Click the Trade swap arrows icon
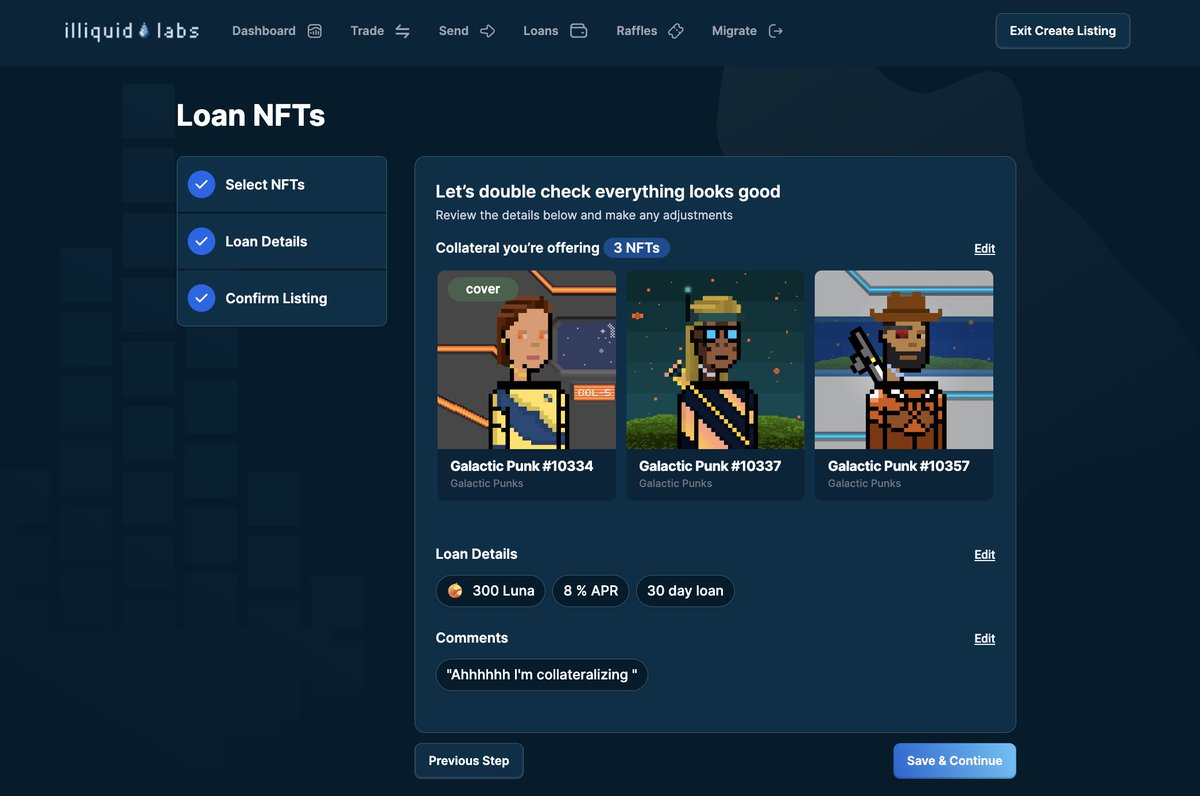The height and width of the screenshot is (796, 1200). [x=402, y=31]
